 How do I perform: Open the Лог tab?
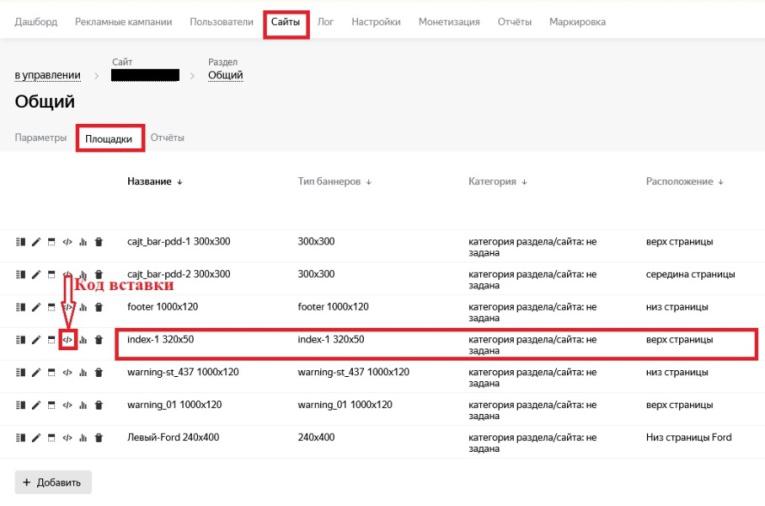point(325,22)
